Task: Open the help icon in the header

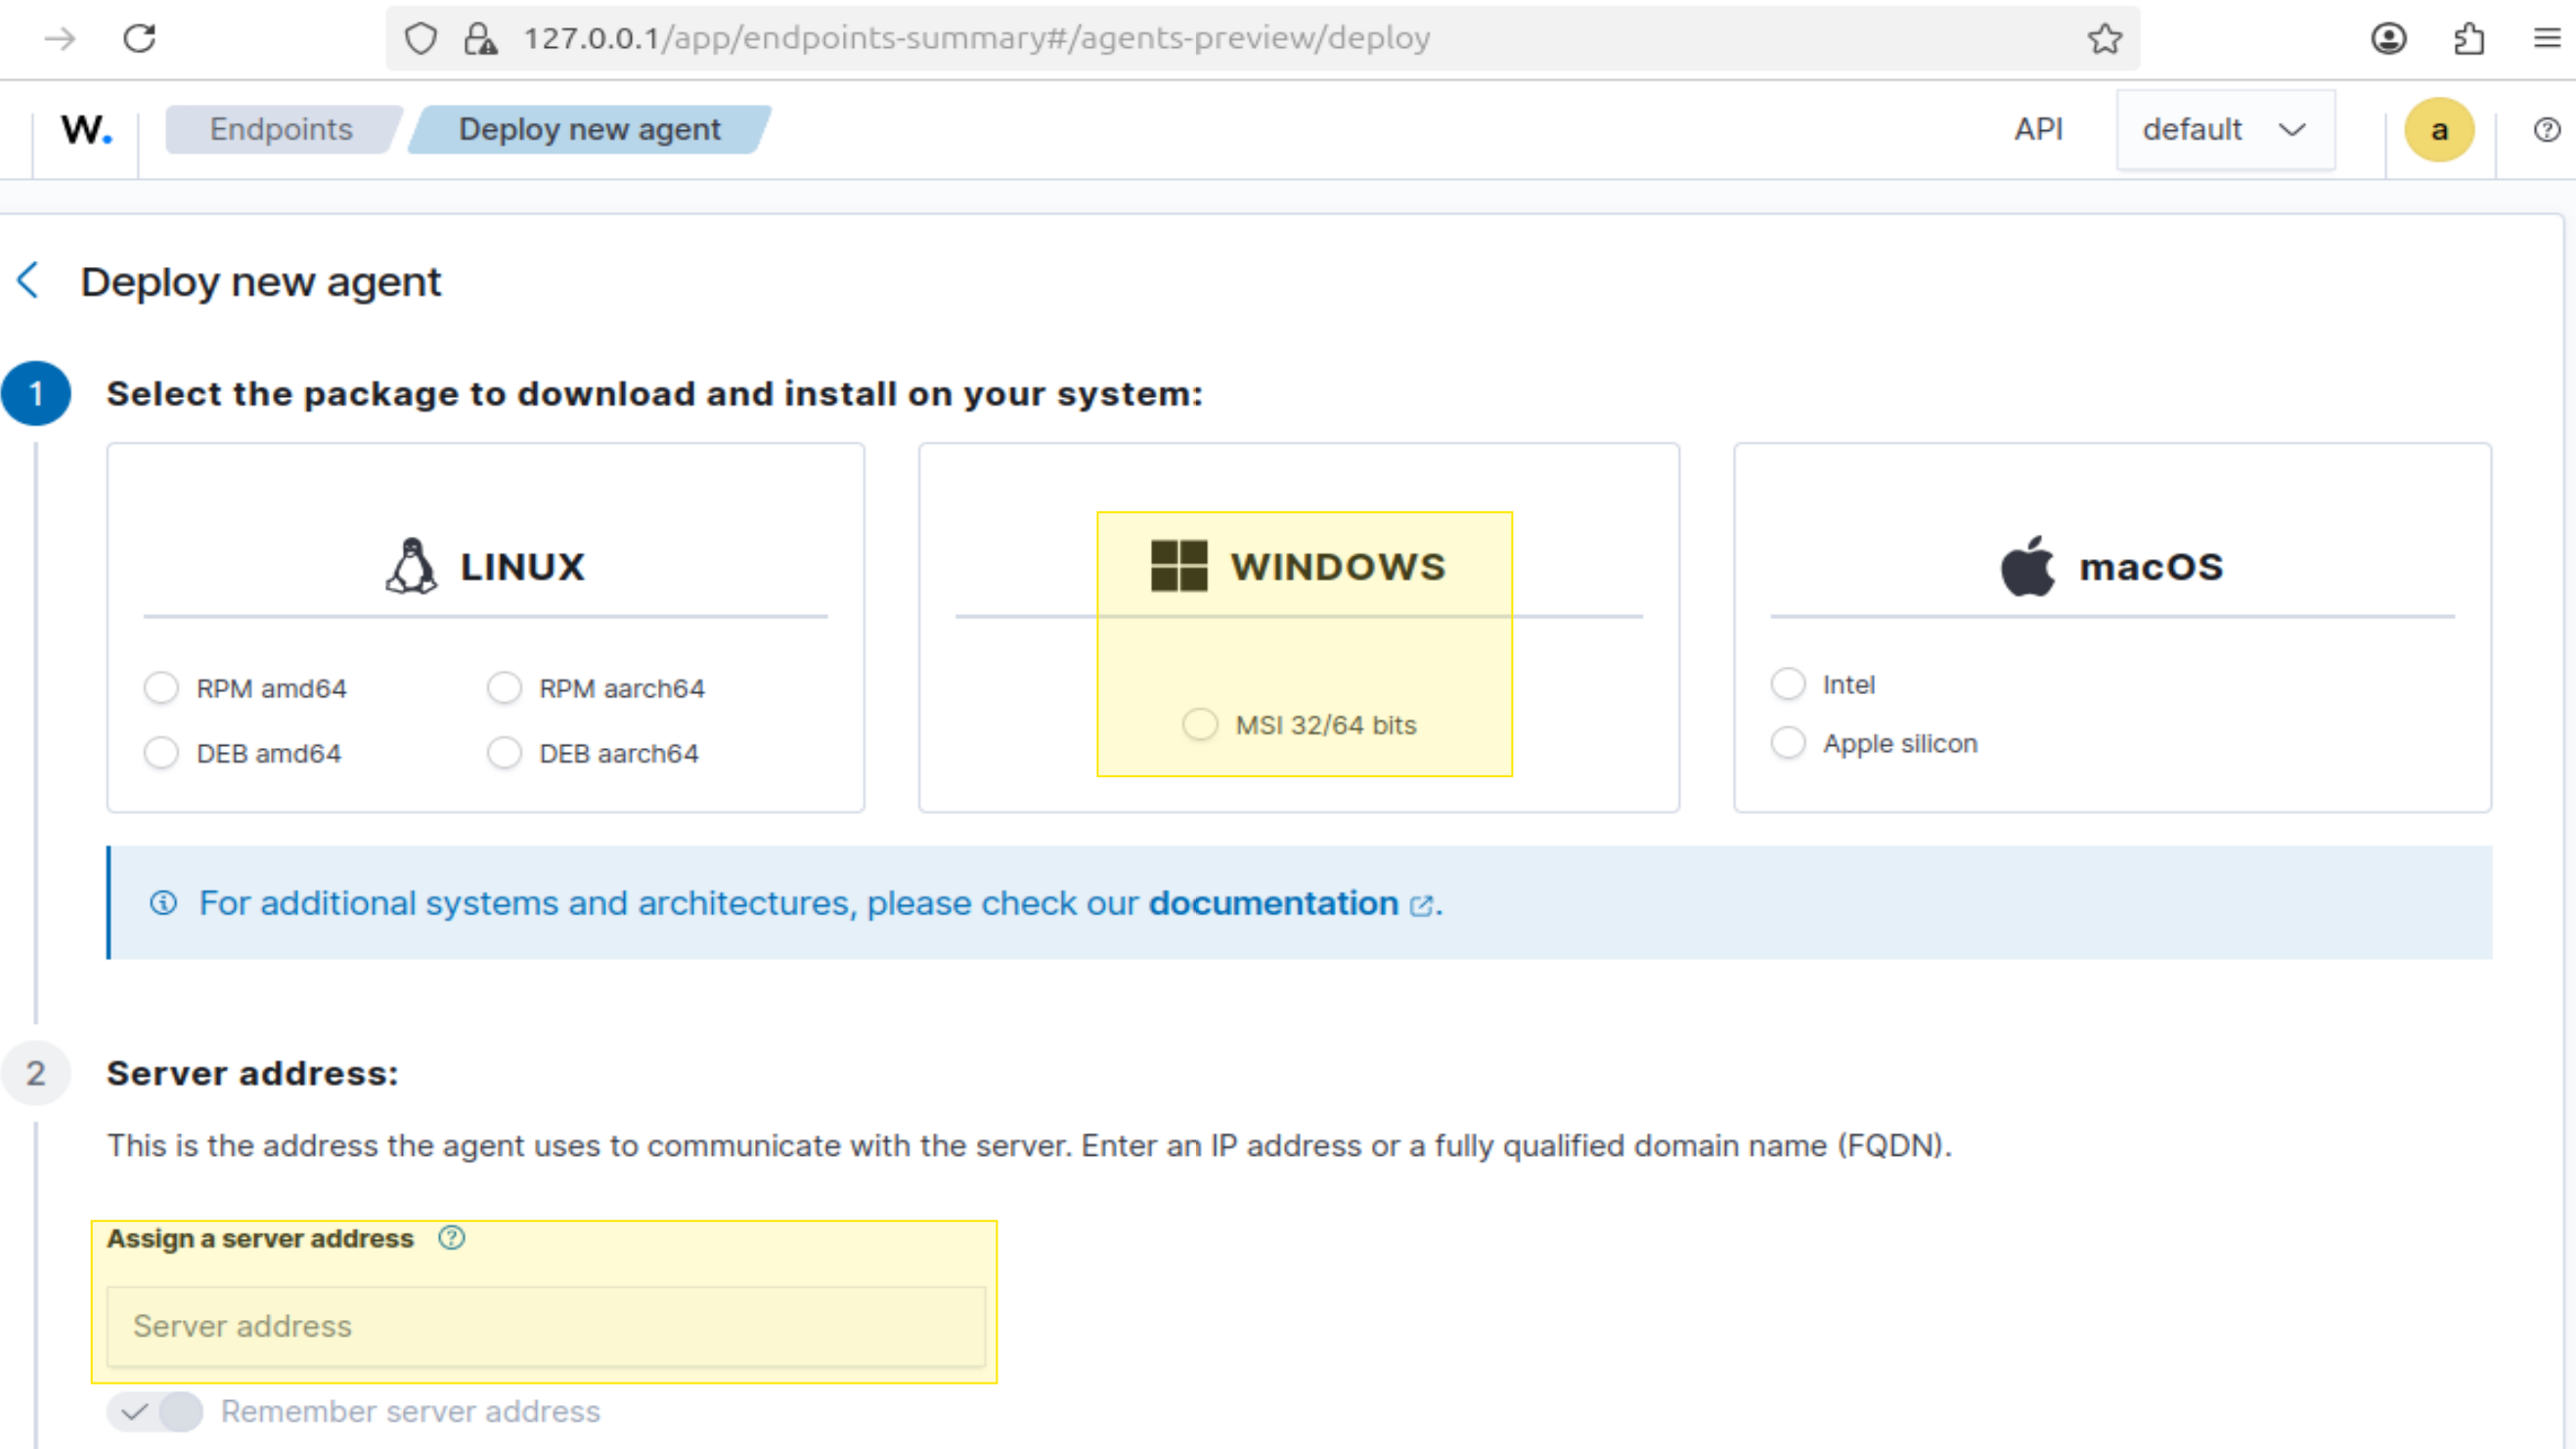Action: click(x=2546, y=130)
